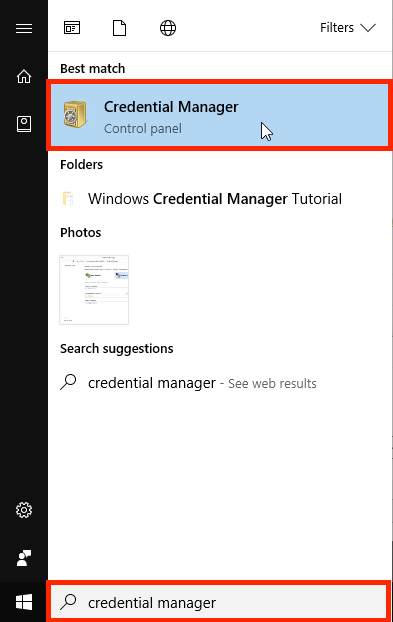Open Credential Manager control panel result
This screenshot has width=393, height=622.
point(219,115)
